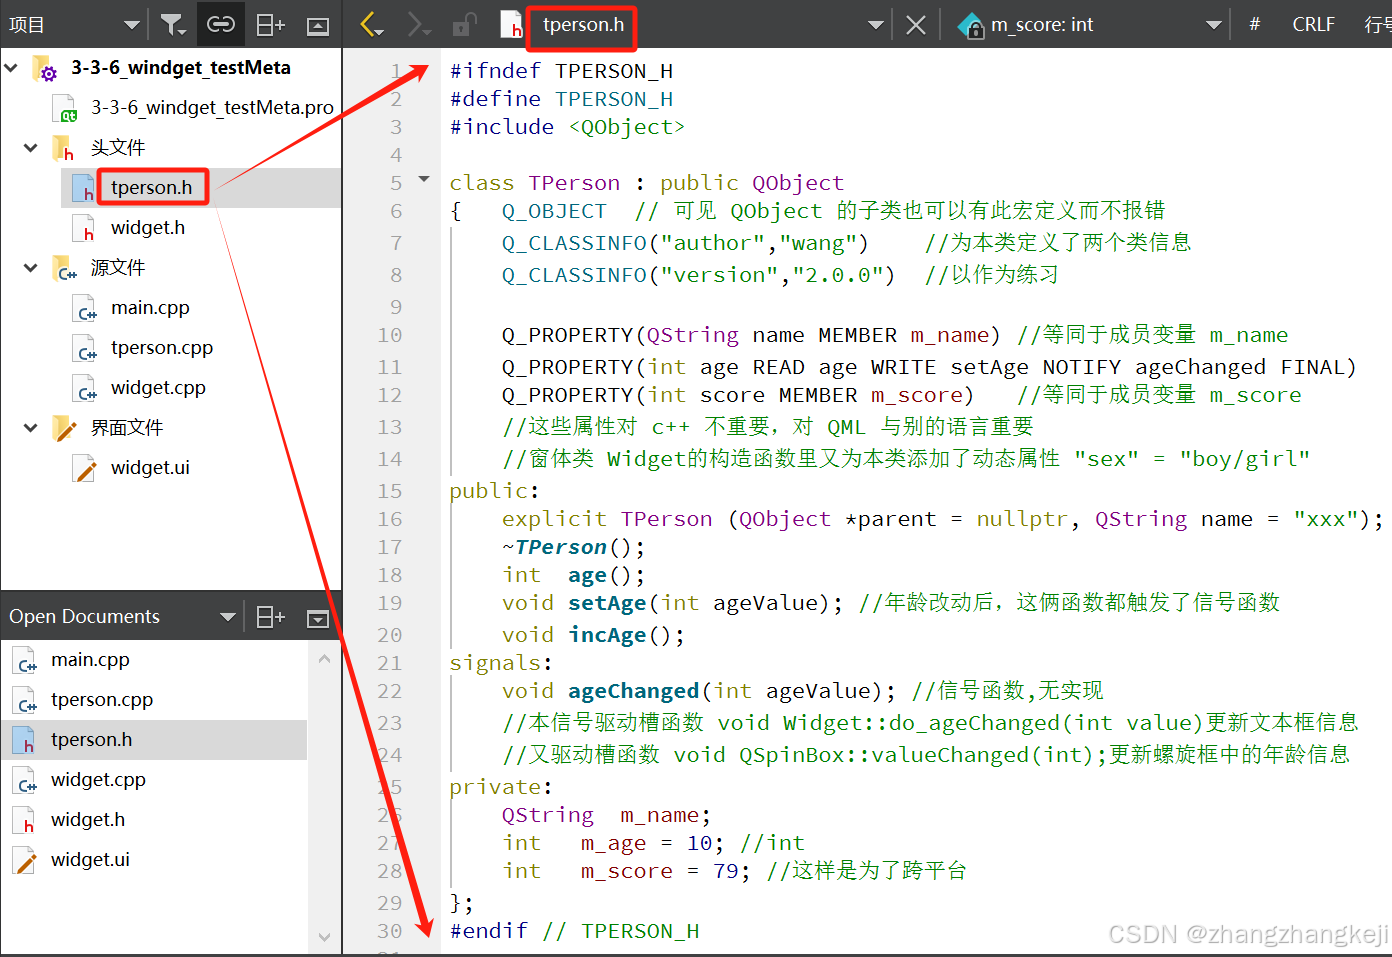Open the m_score: int symbol dropdown
The height and width of the screenshot is (957, 1392).
coord(1213,25)
